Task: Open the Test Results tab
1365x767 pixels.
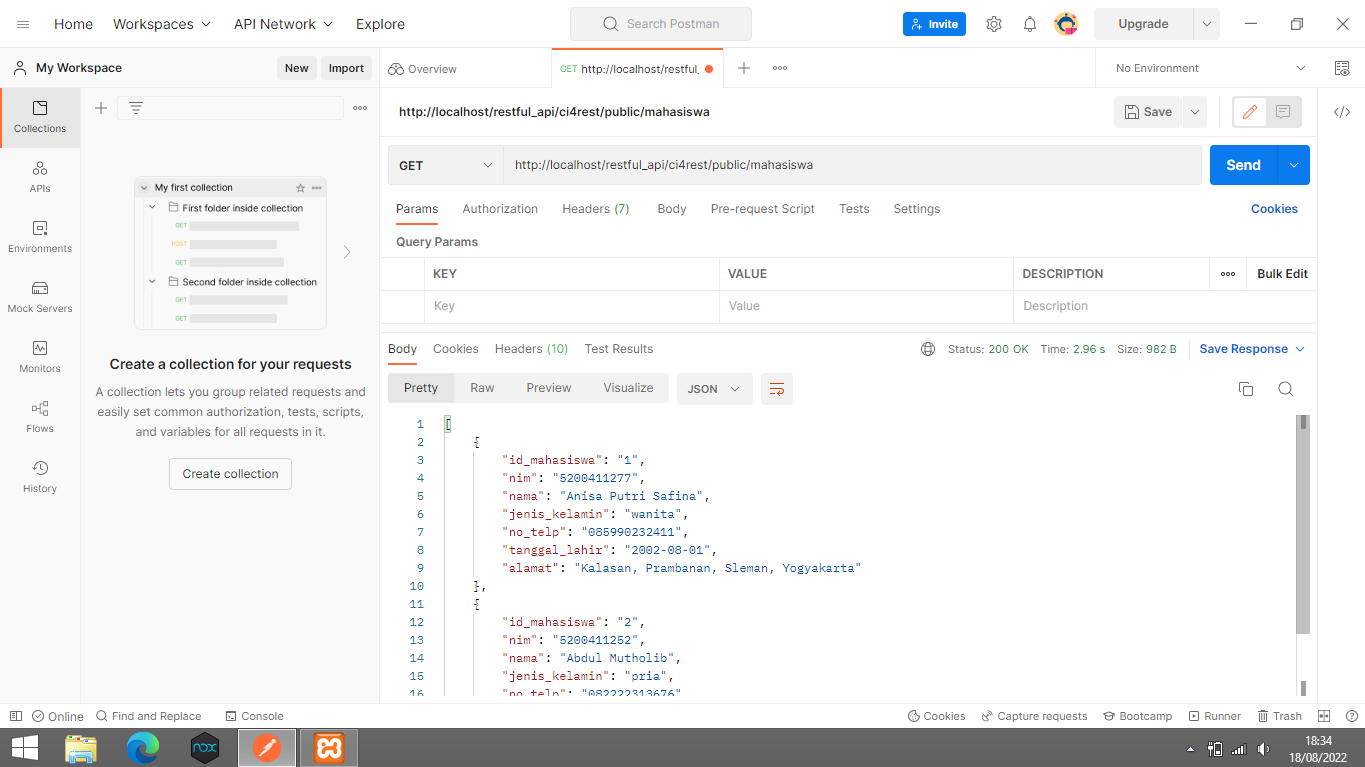Action: (x=619, y=349)
